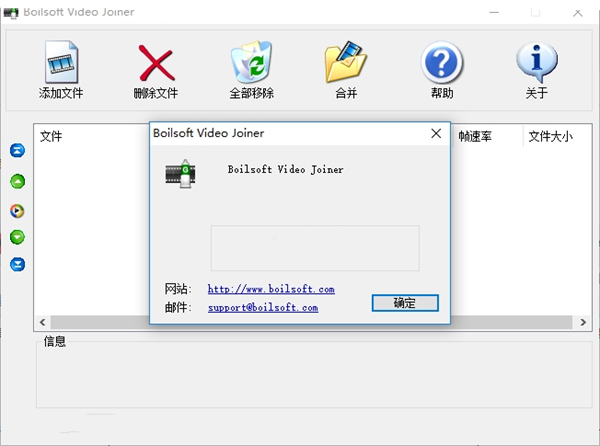Open Help (帮助) question mark icon
This screenshot has width=600, height=446.
click(x=442, y=62)
